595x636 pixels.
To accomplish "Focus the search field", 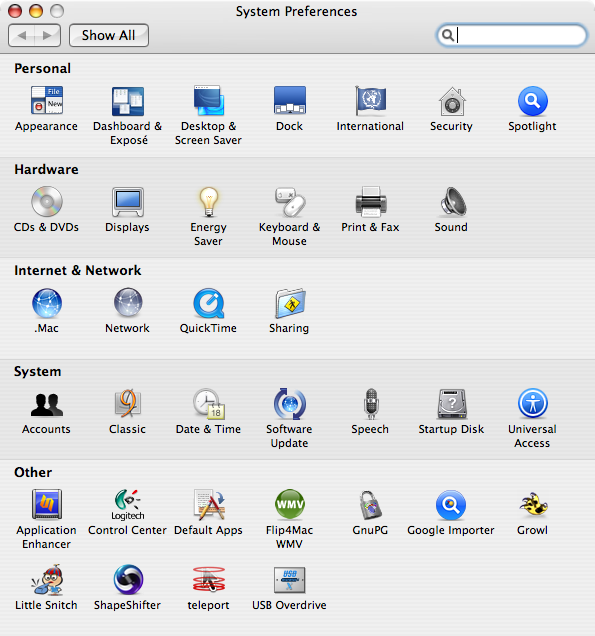I will [511, 35].
